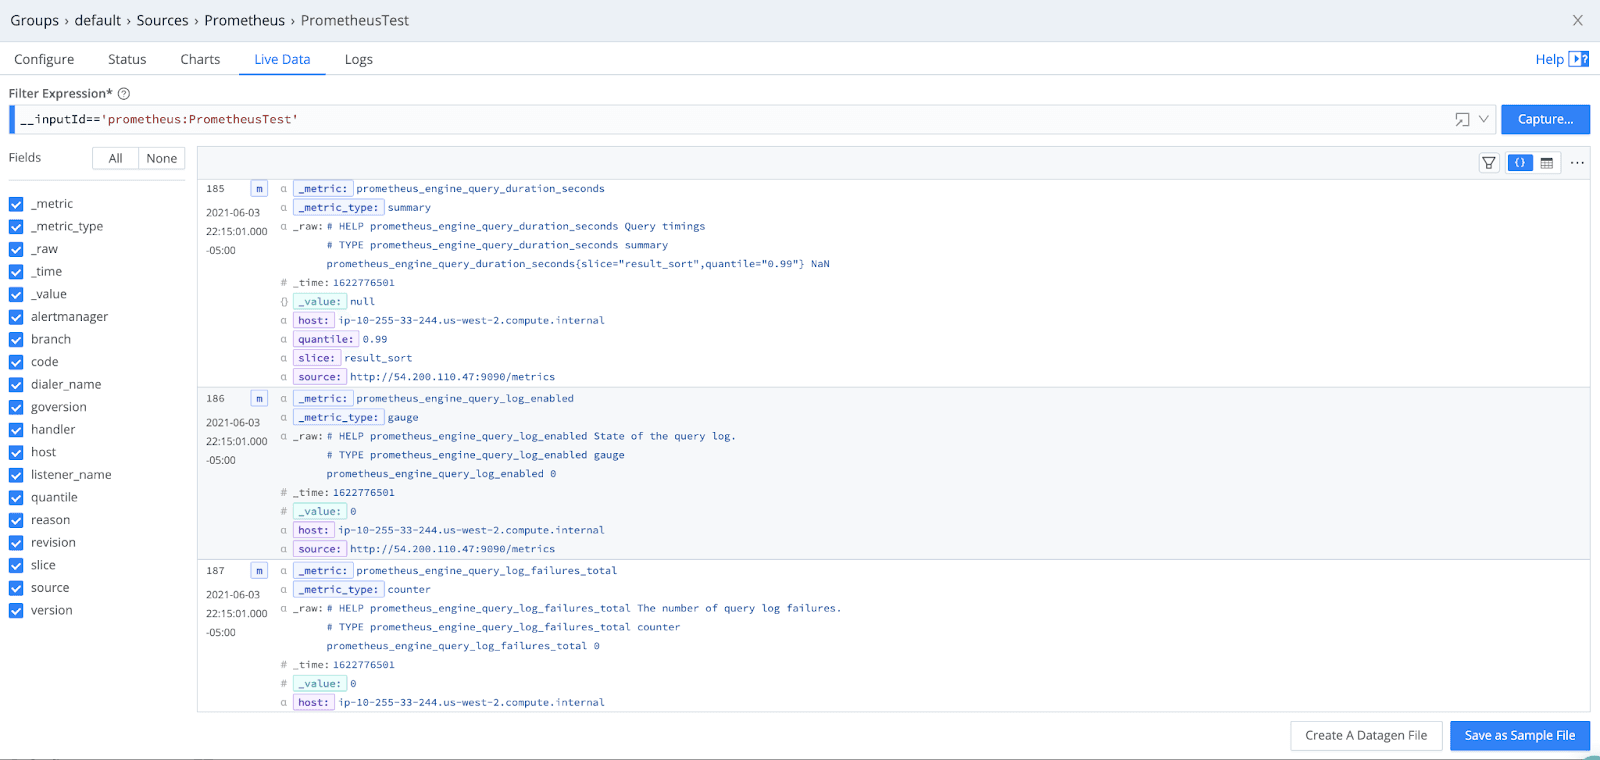The image size is (1600, 760).
Task: Switch to JSON event view
Action: coord(1520,163)
